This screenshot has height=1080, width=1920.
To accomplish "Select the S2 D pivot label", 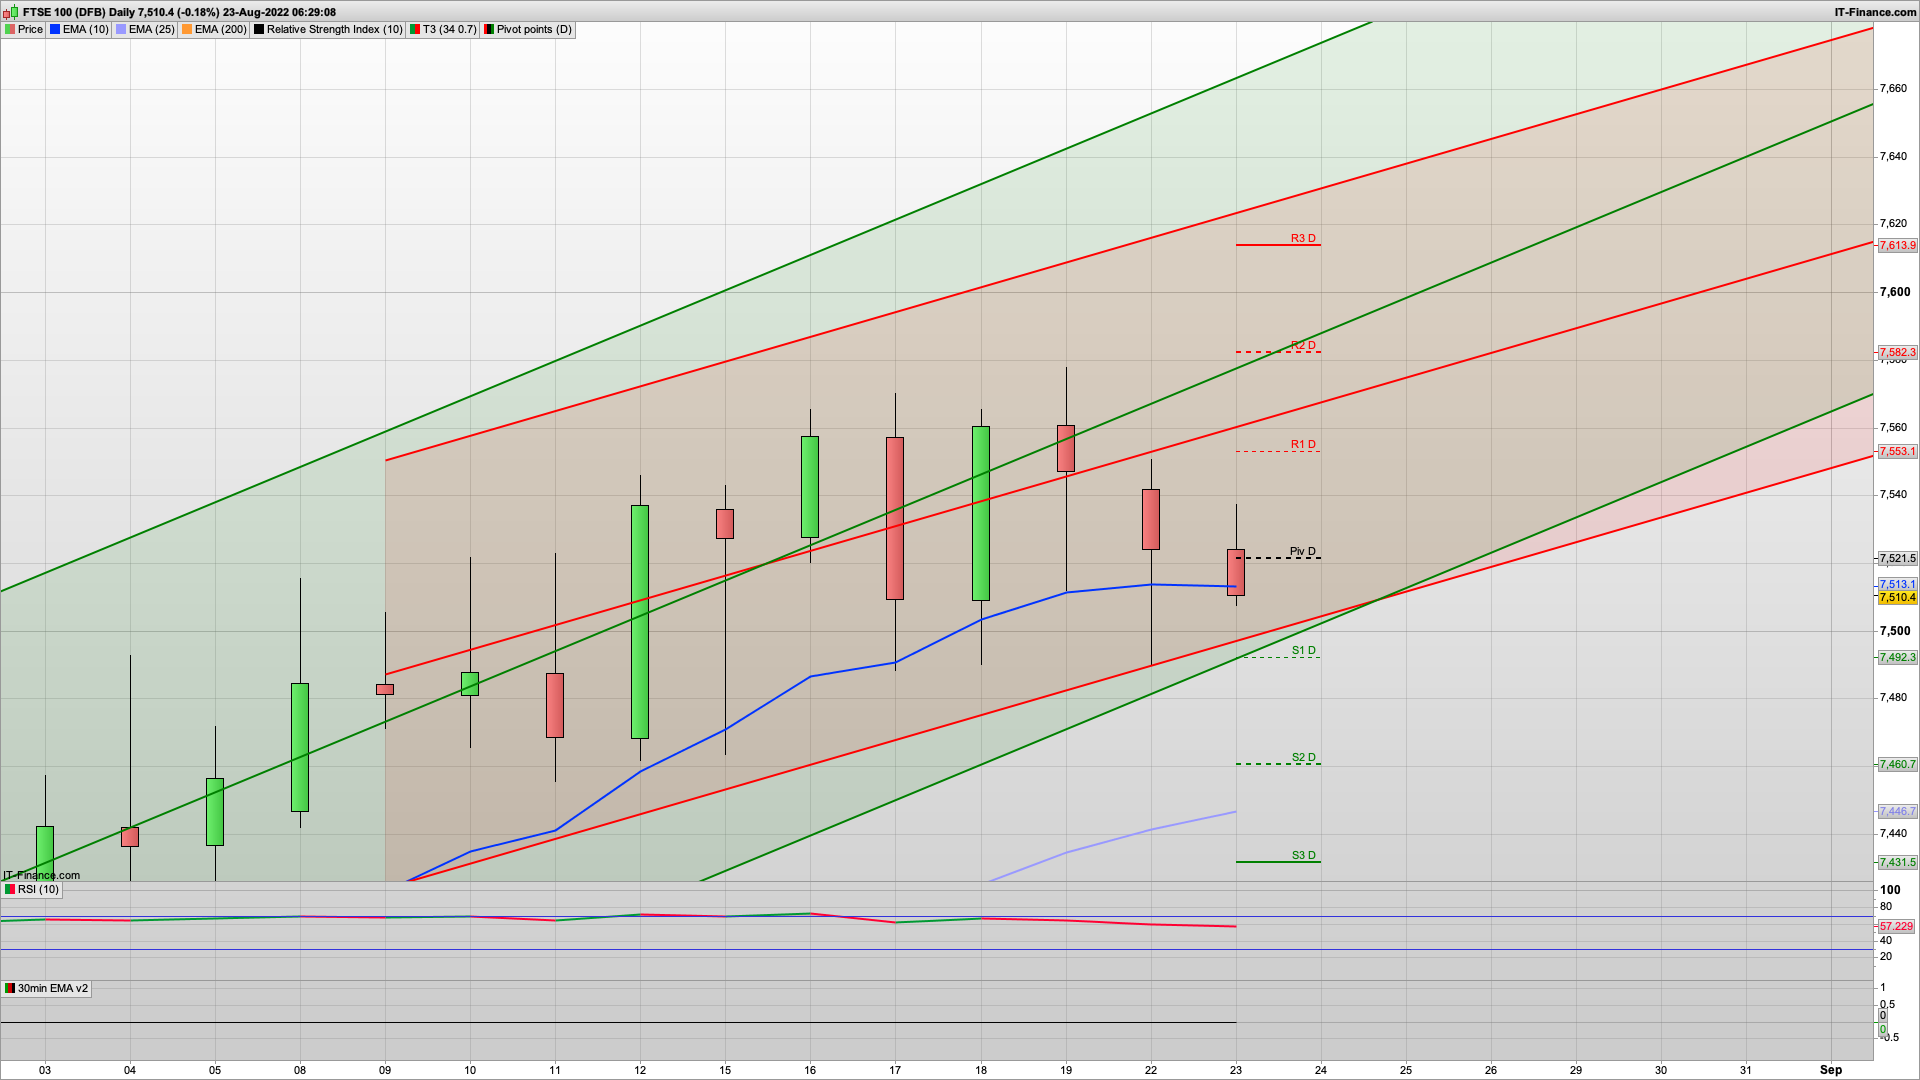I will tap(1303, 757).
